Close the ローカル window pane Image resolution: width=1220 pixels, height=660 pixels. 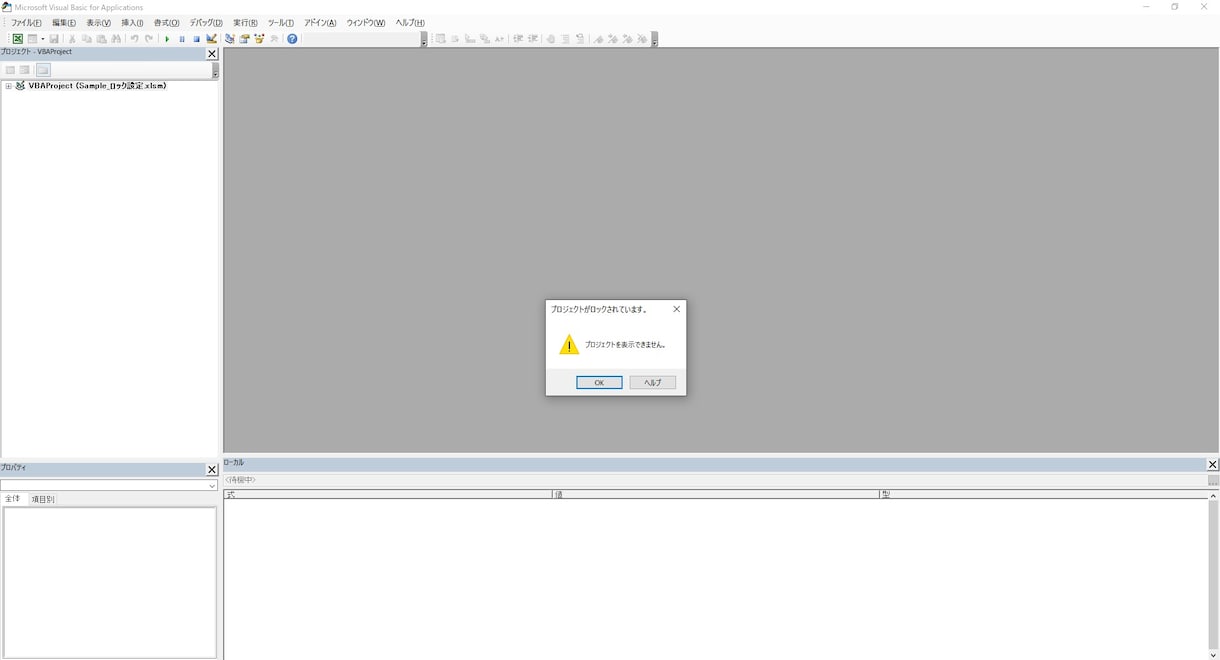pos(1213,465)
